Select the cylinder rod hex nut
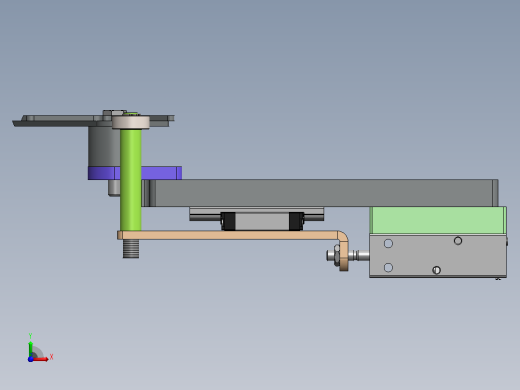This screenshot has width=520, height=390. tap(336, 256)
